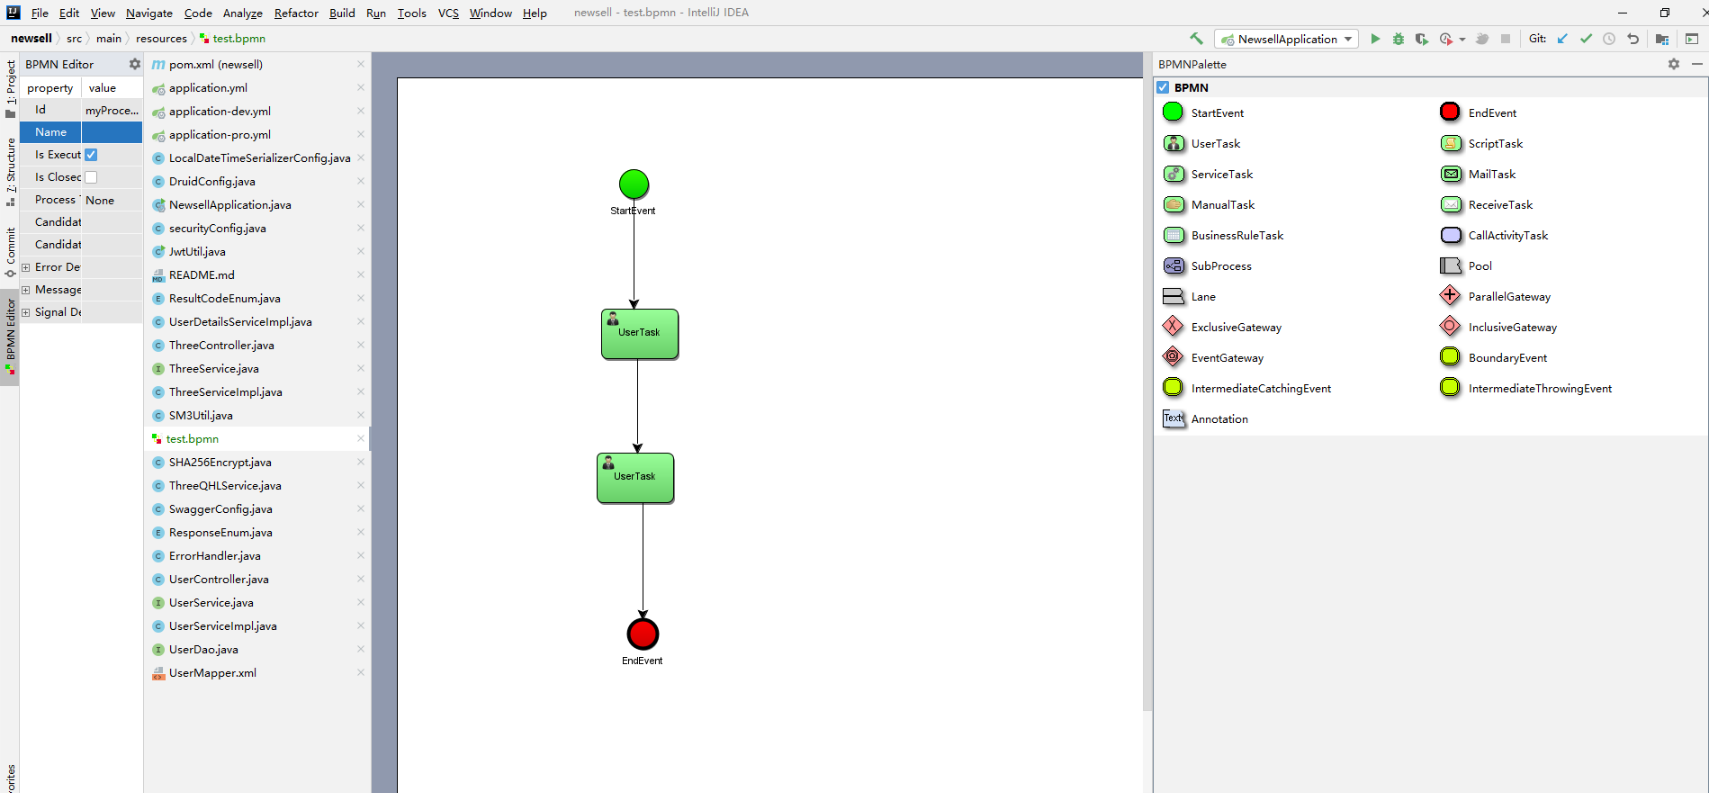
Task: Select SubProcess palette item
Action: point(1207,266)
